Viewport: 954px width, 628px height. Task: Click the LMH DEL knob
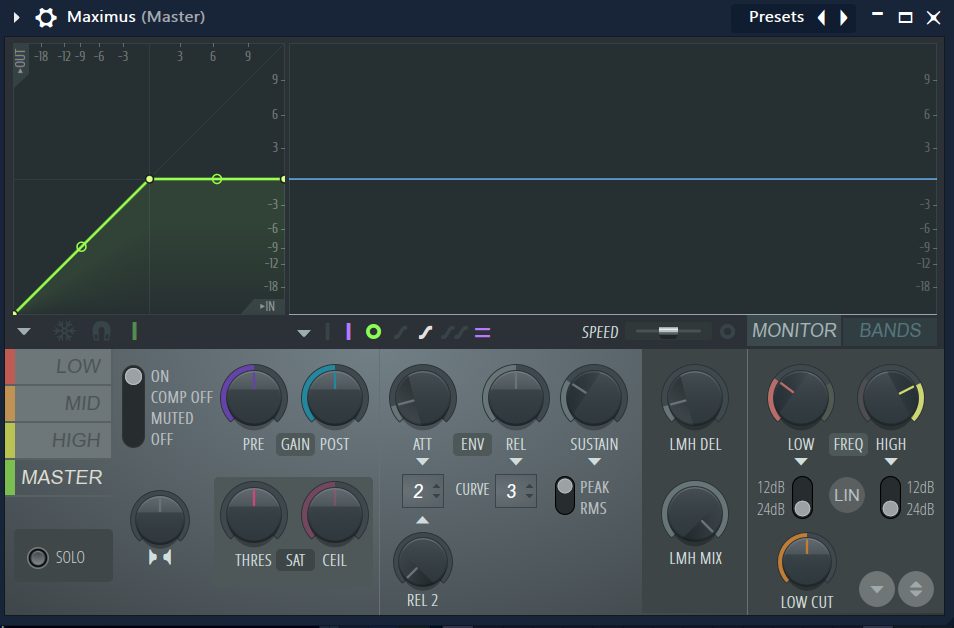click(x=695, y=397)
